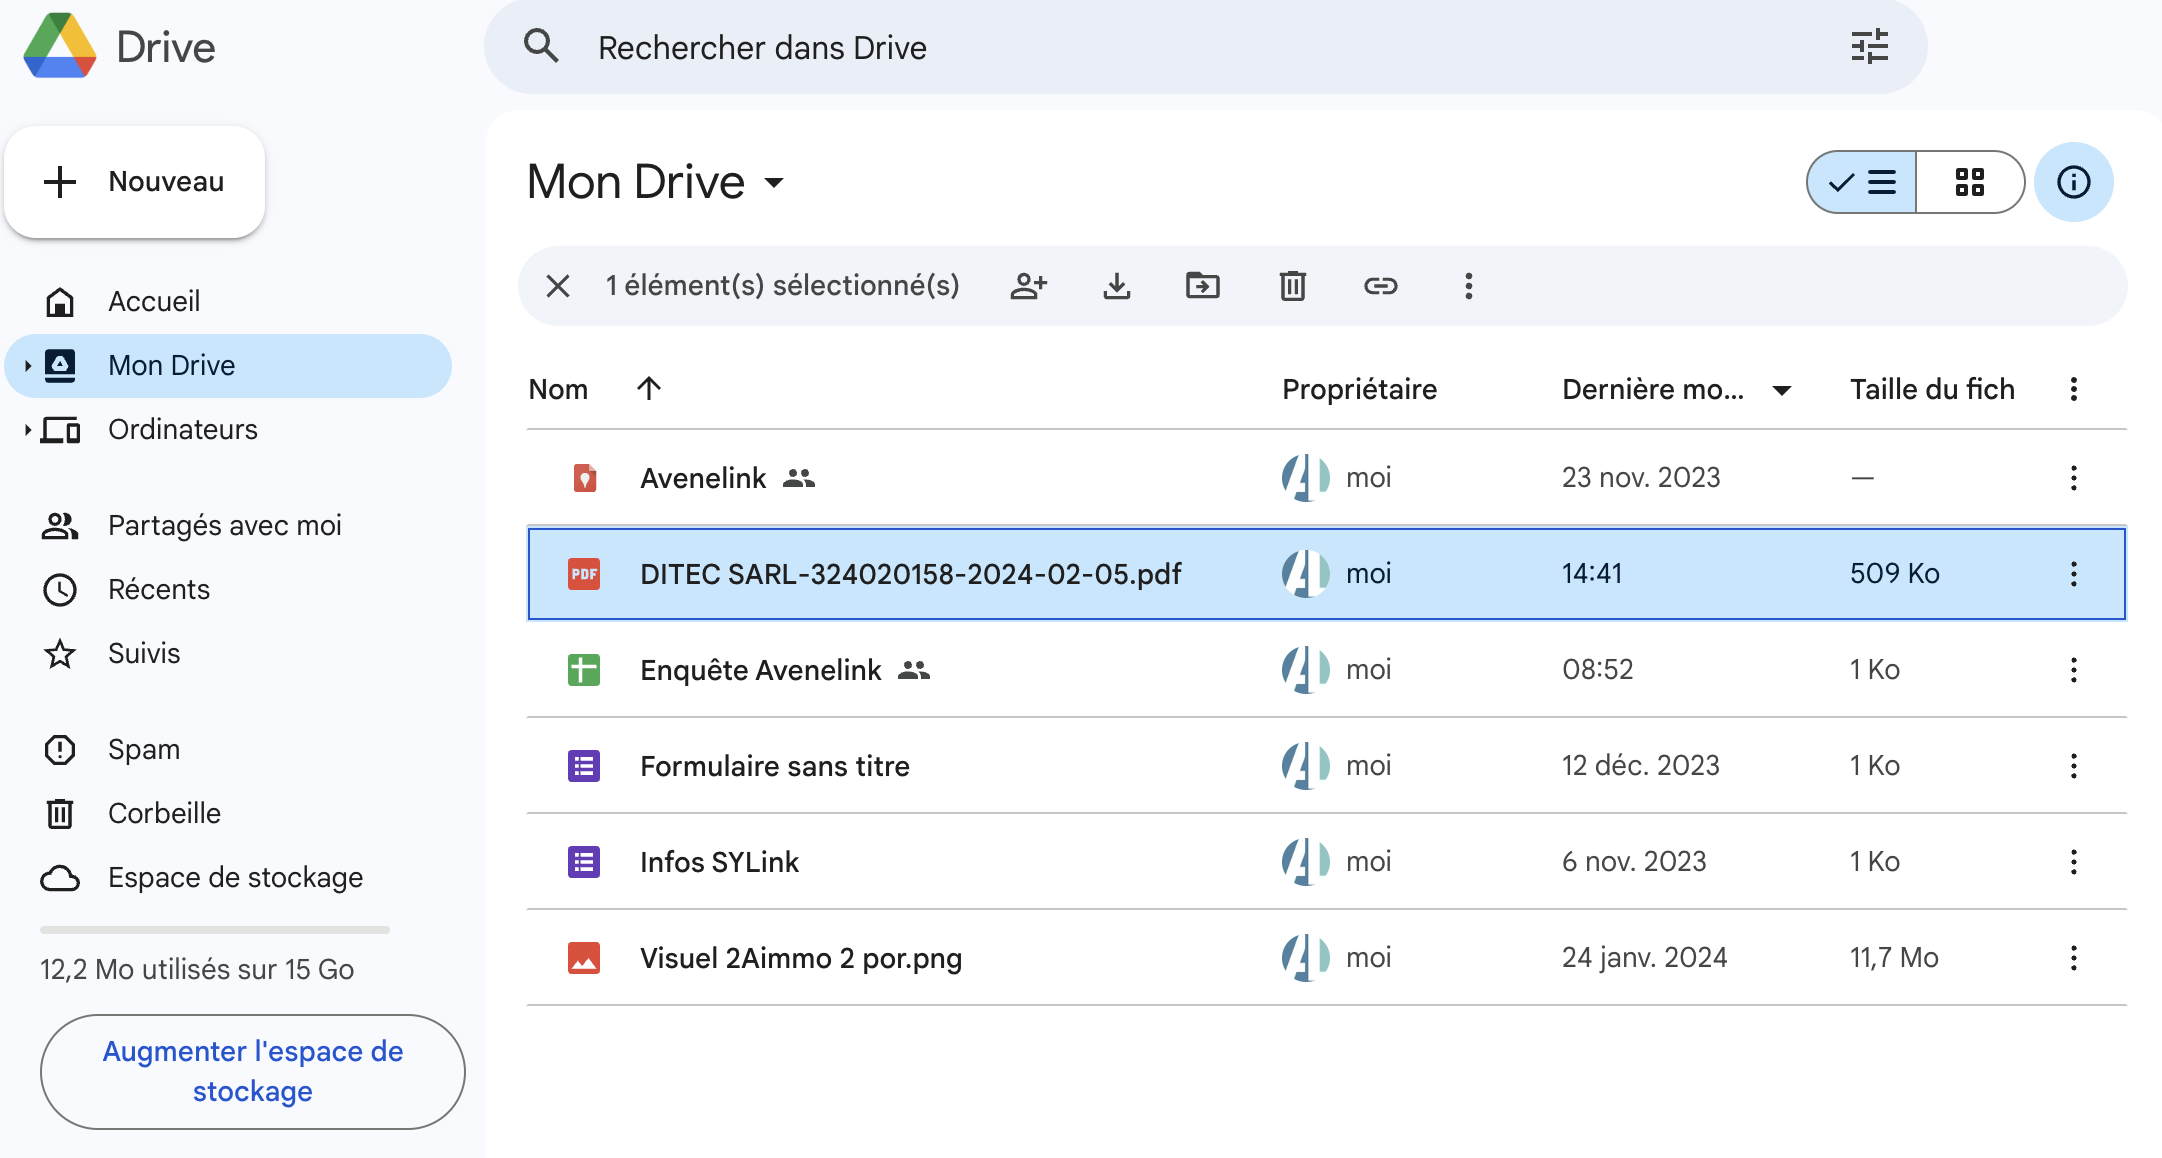Select the Avenelink file row
The height and width of the screenshot is (1158, 2162).
click(1326, 478)
